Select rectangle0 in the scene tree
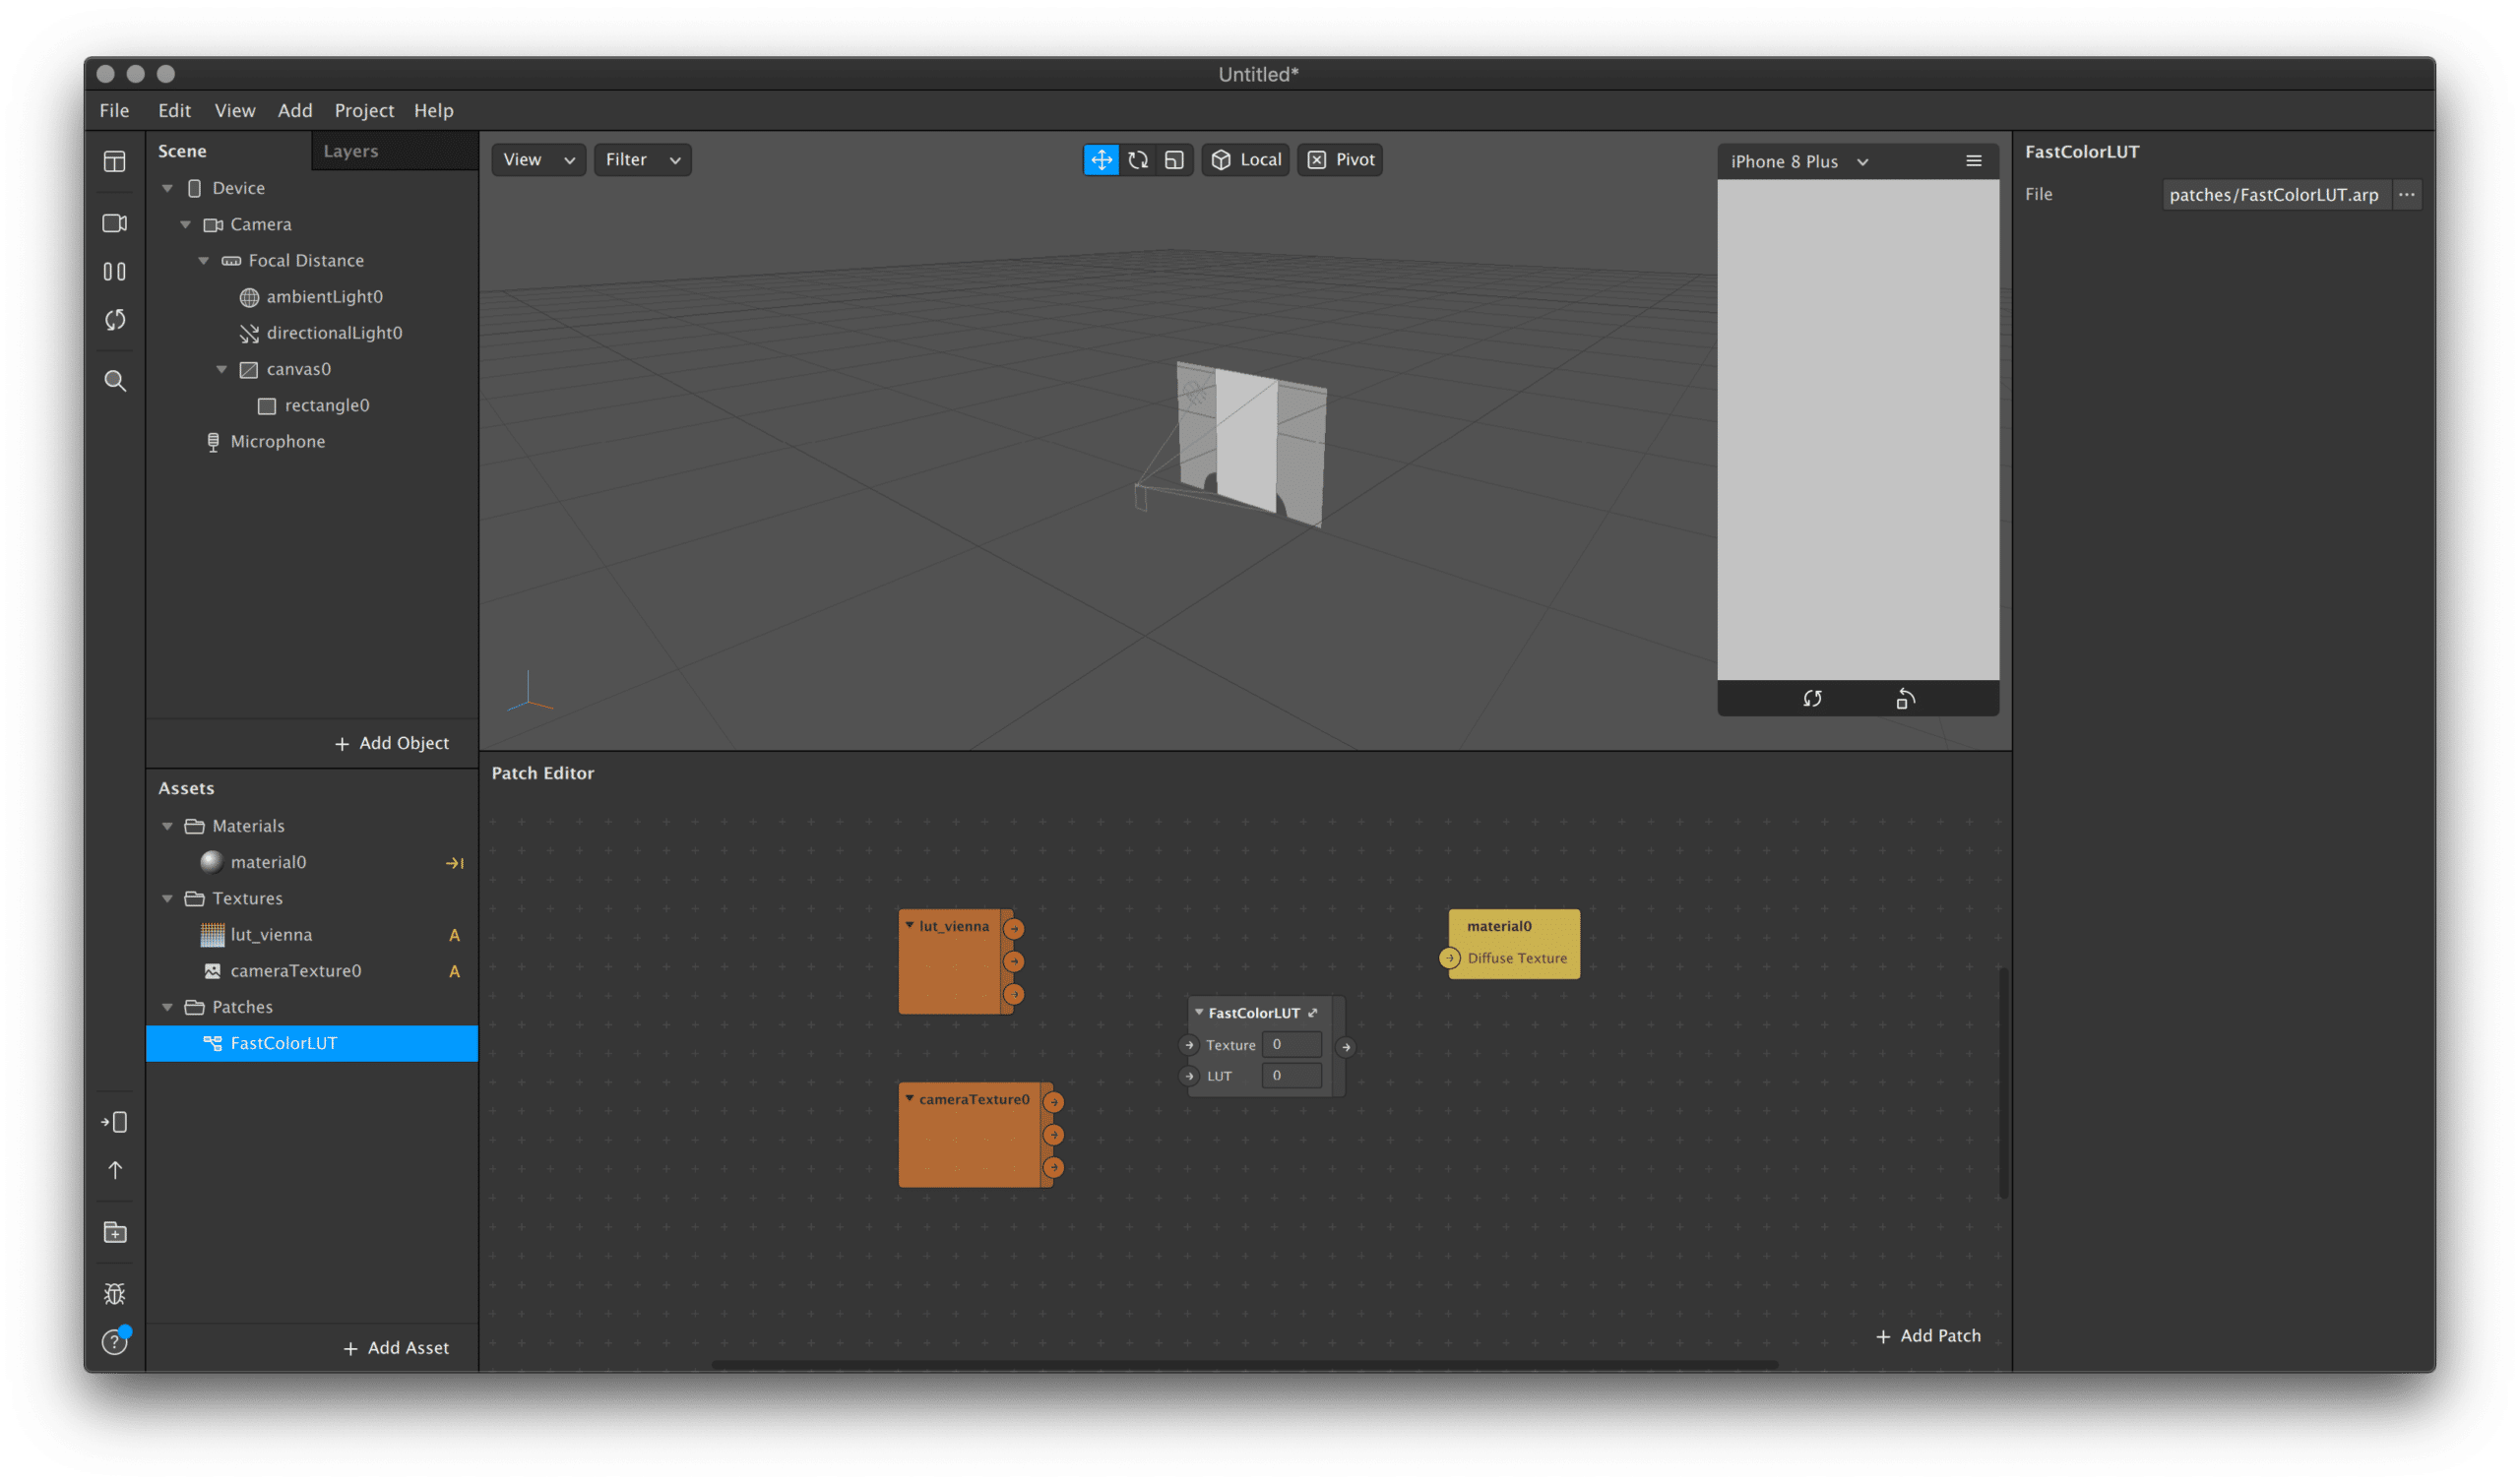This screenshot has width=2520, height=1484. point(313,405)
